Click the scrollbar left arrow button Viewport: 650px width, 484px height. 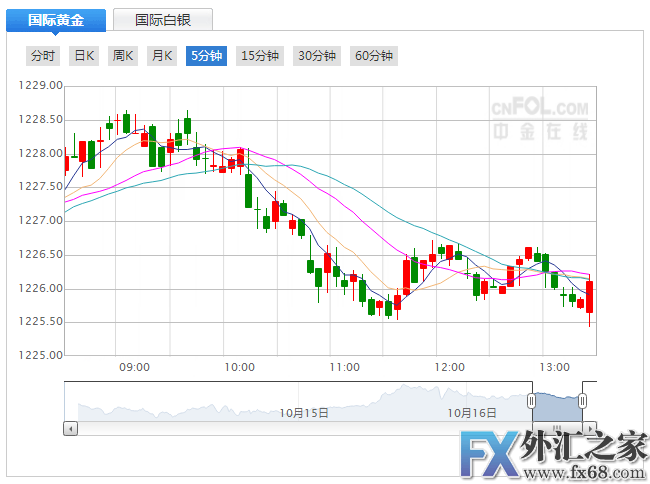tap(70, 428)
